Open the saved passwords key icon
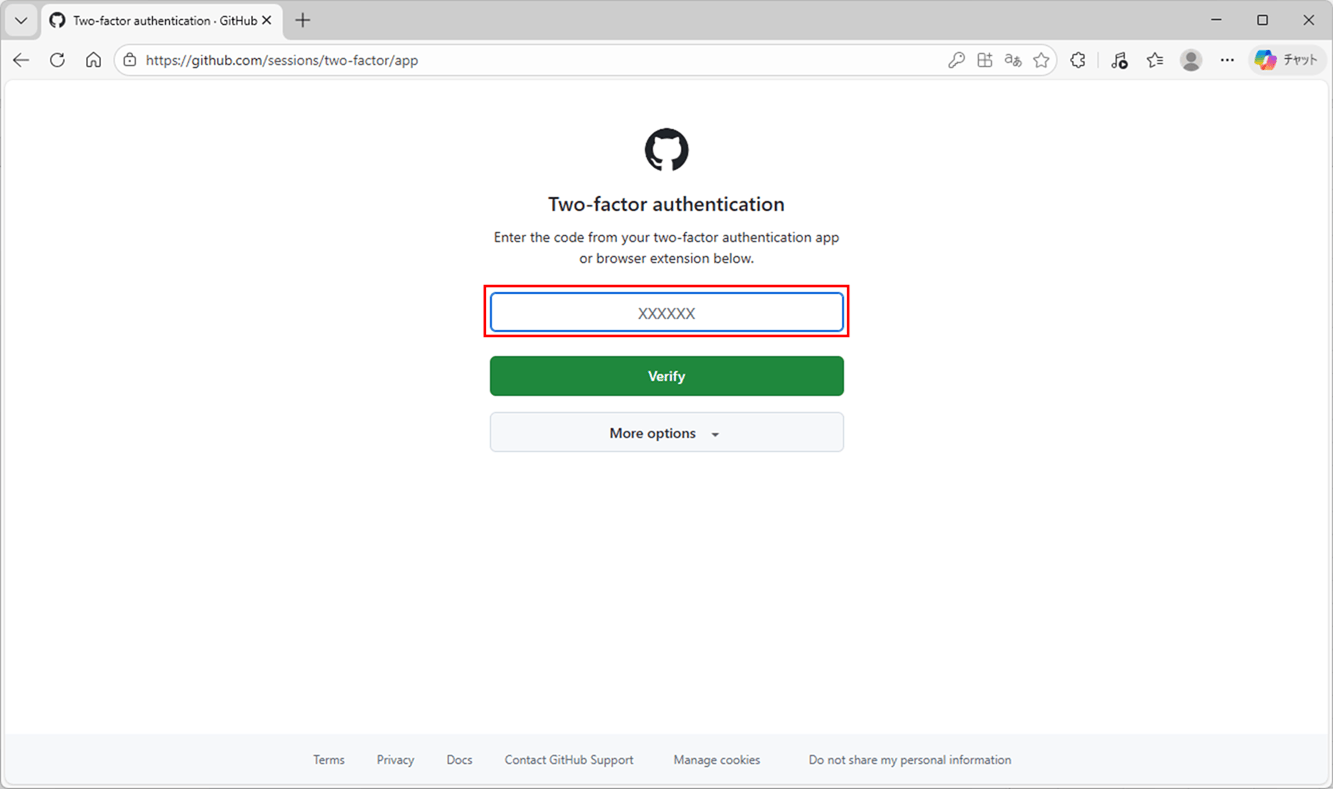1333x789 pixels. 956,59
